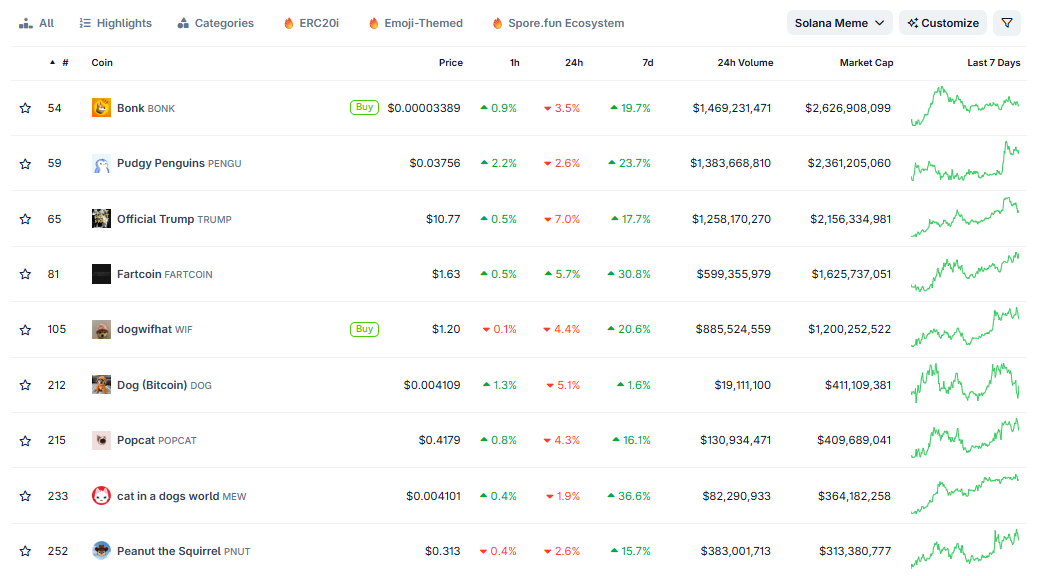1056x576 pixels.
Task: Click the 36.6% seven-day change
Action: point(629,497)
